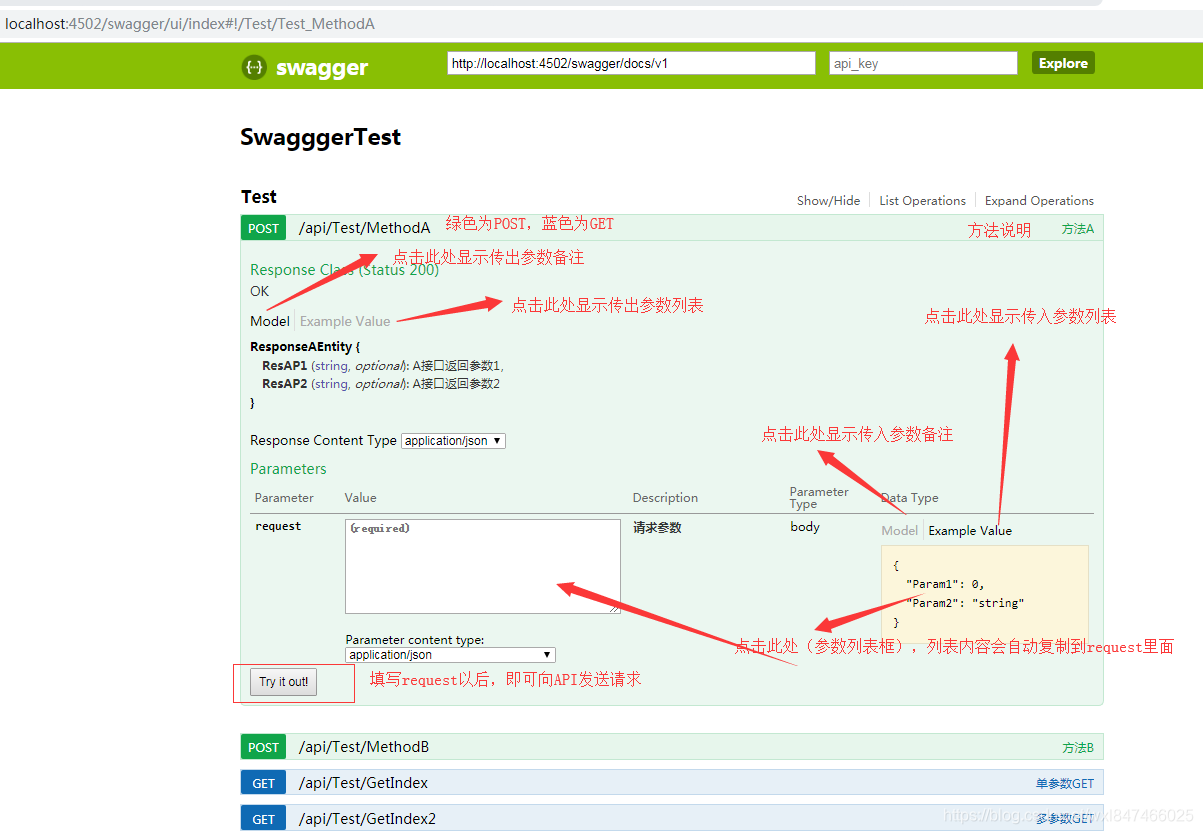The image size is (1203, 834).
Task: Expand the POST badge for /api/Test/MethodB
Action: pyautogui.click(x=263, y=747)
